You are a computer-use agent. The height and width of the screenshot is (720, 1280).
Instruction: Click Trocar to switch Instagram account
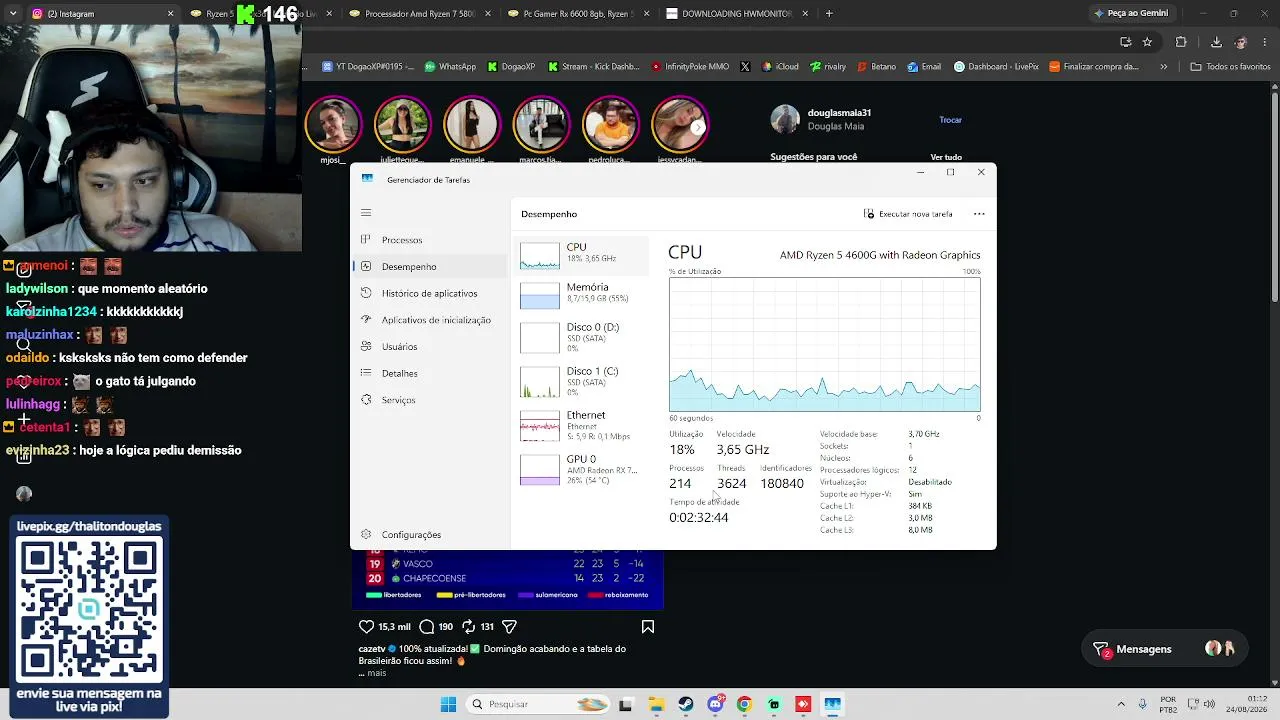point(950,120)
